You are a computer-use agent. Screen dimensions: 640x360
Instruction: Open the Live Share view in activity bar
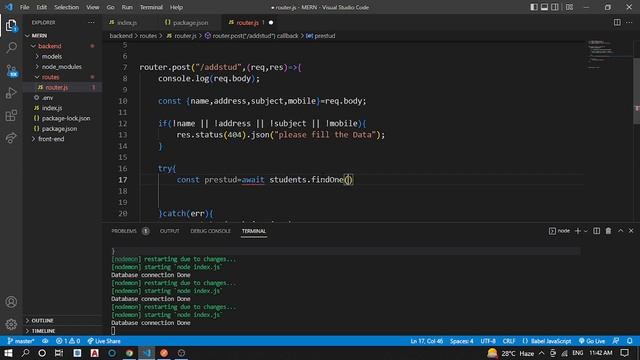point(11,138)
